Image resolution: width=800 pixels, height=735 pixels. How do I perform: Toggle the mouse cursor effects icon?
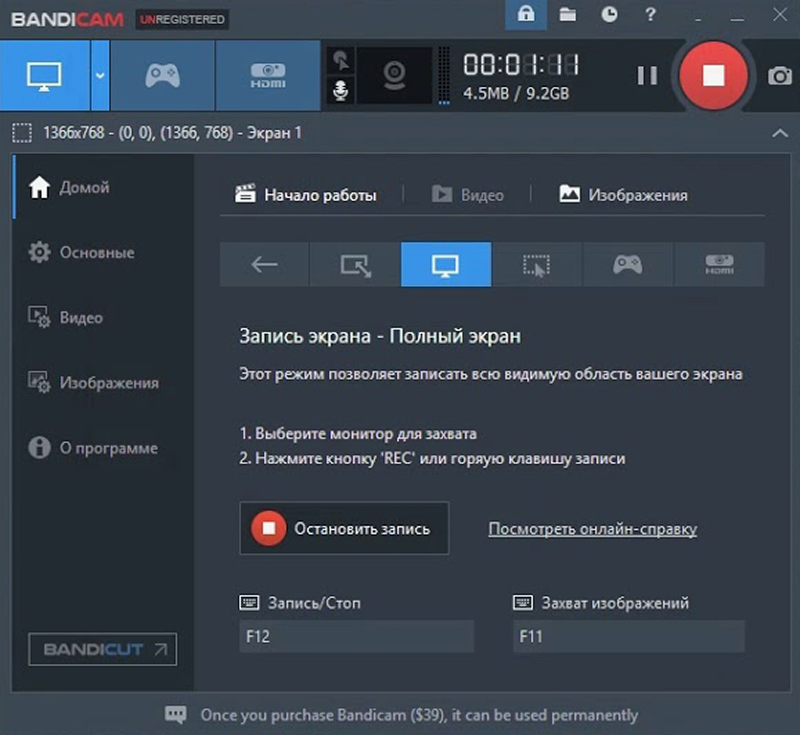coord(340,61)
